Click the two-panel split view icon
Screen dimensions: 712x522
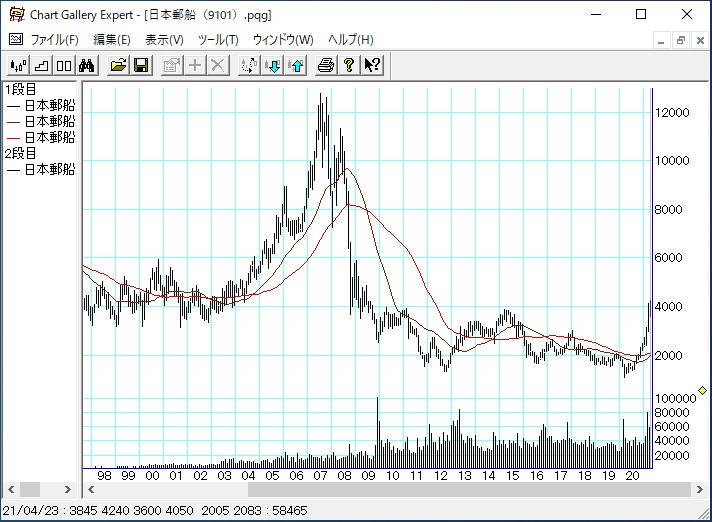(63, 66)
